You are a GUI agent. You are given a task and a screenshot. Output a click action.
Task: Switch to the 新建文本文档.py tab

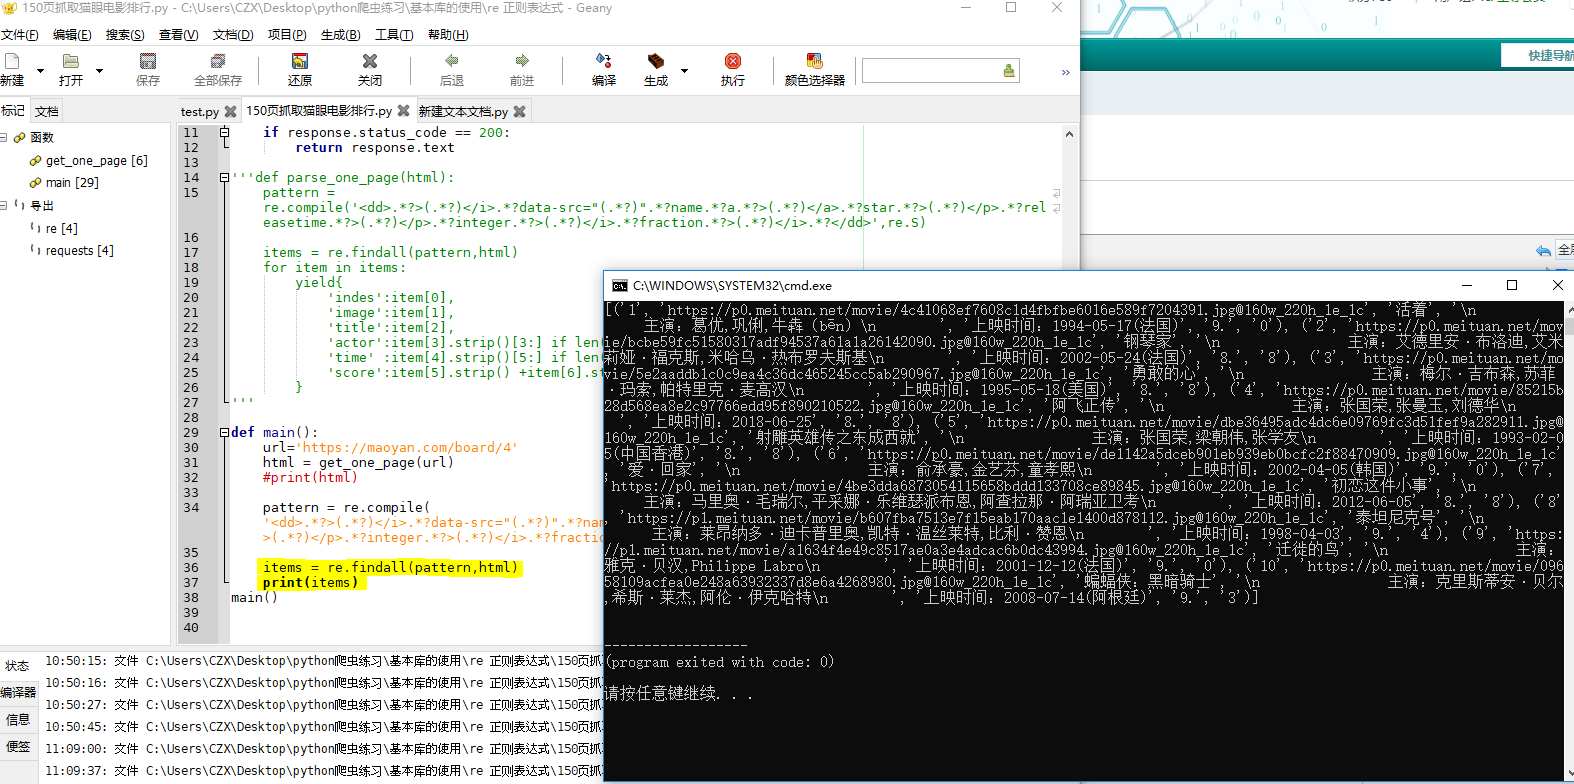point(463,112)
